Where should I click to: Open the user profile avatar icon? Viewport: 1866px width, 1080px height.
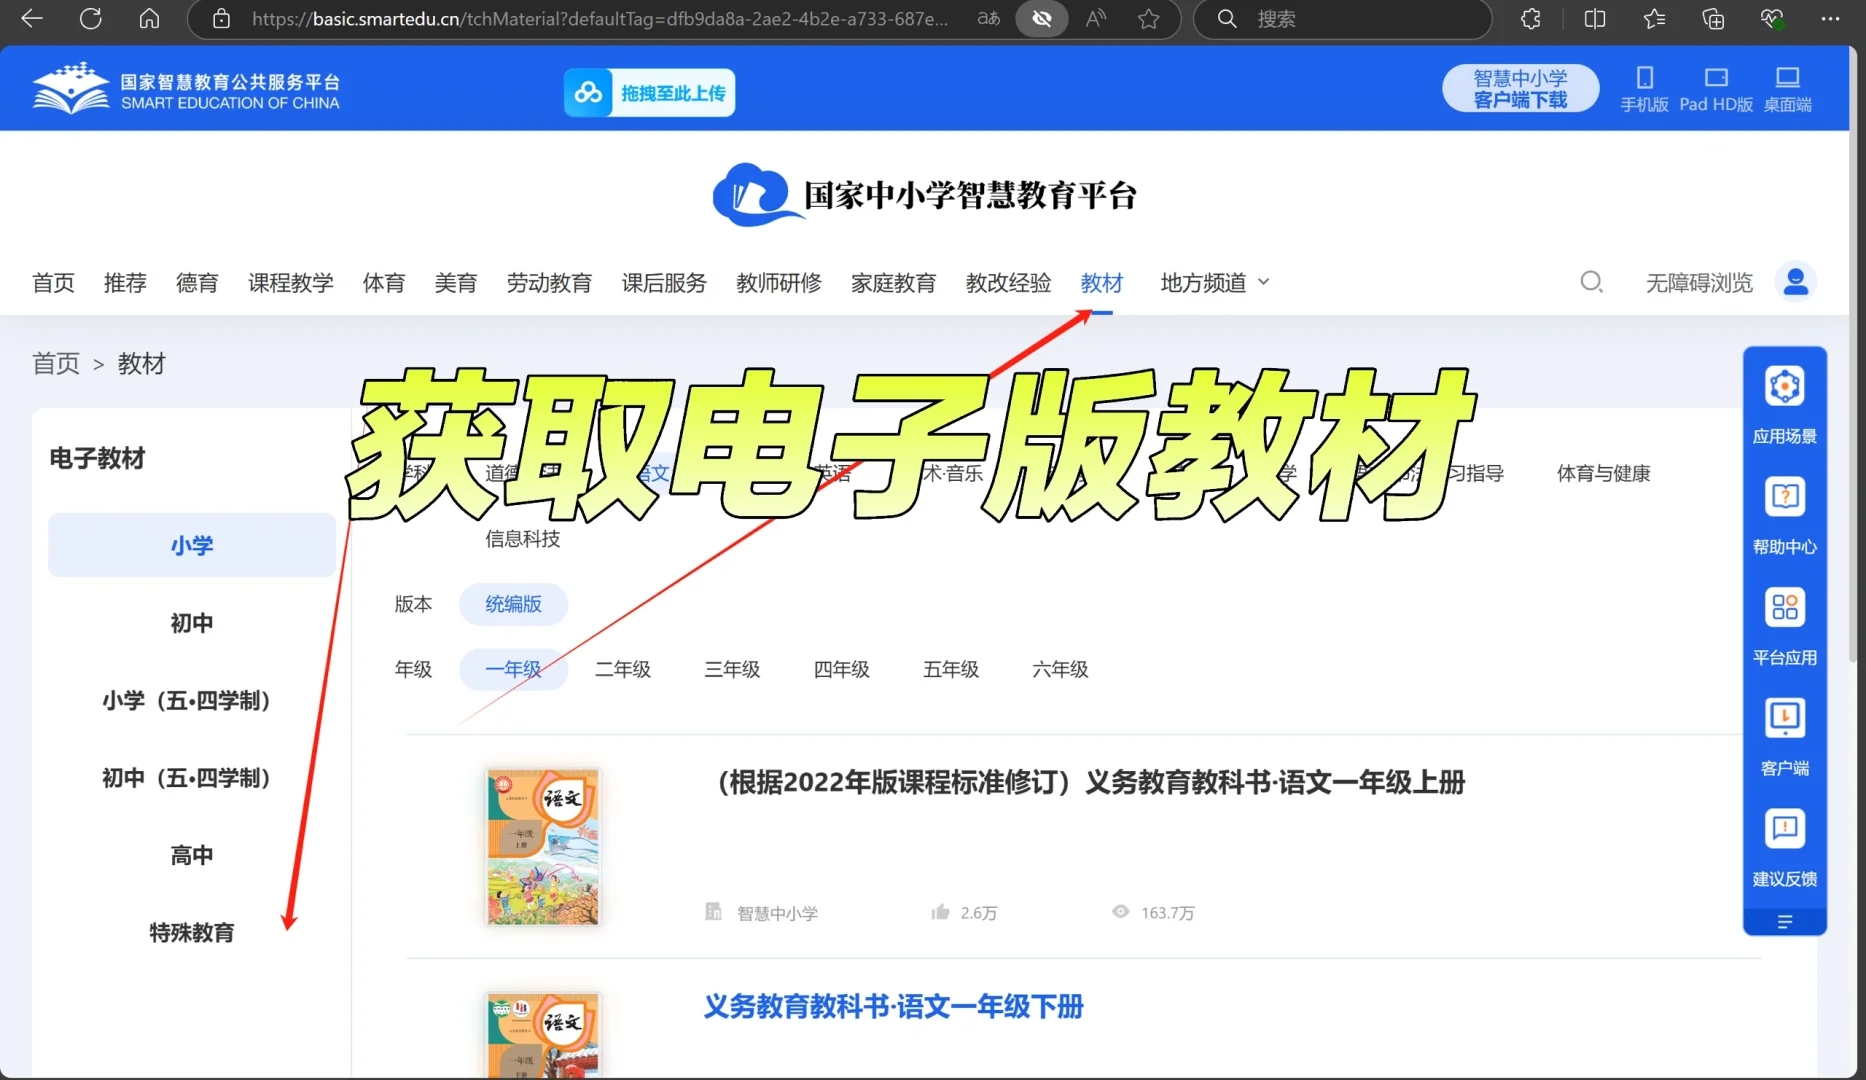click(x=1796, y=281)
